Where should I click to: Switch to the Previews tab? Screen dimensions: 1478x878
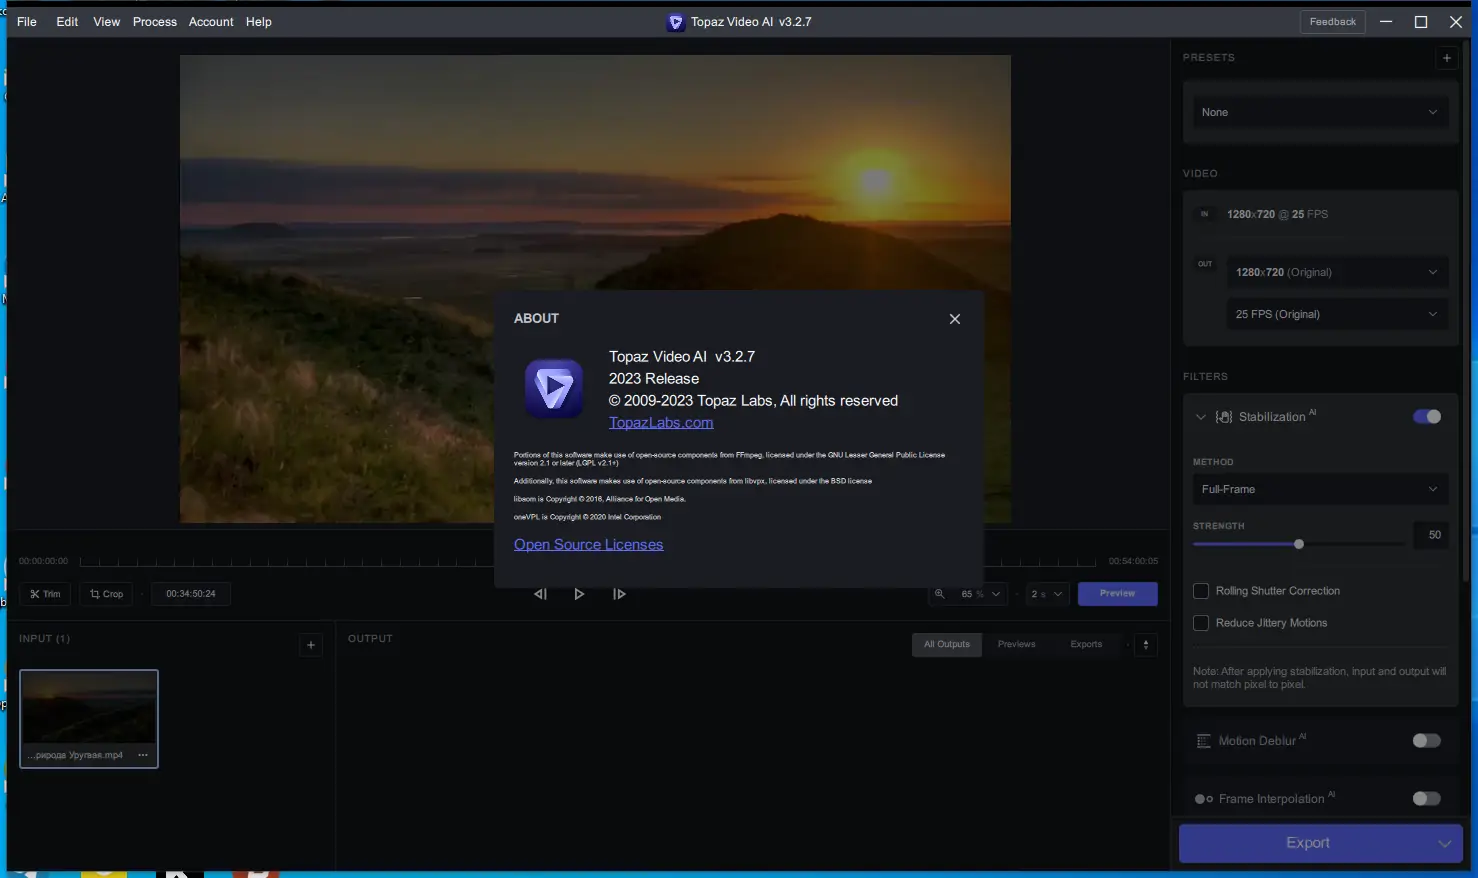tap(1016, 645)
